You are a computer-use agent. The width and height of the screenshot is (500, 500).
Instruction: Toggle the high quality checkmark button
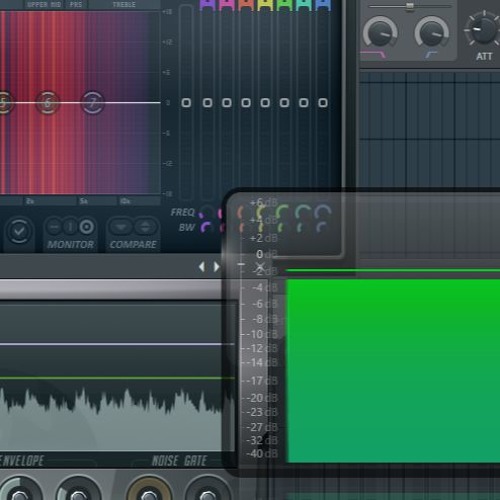(x=19, y=231)
